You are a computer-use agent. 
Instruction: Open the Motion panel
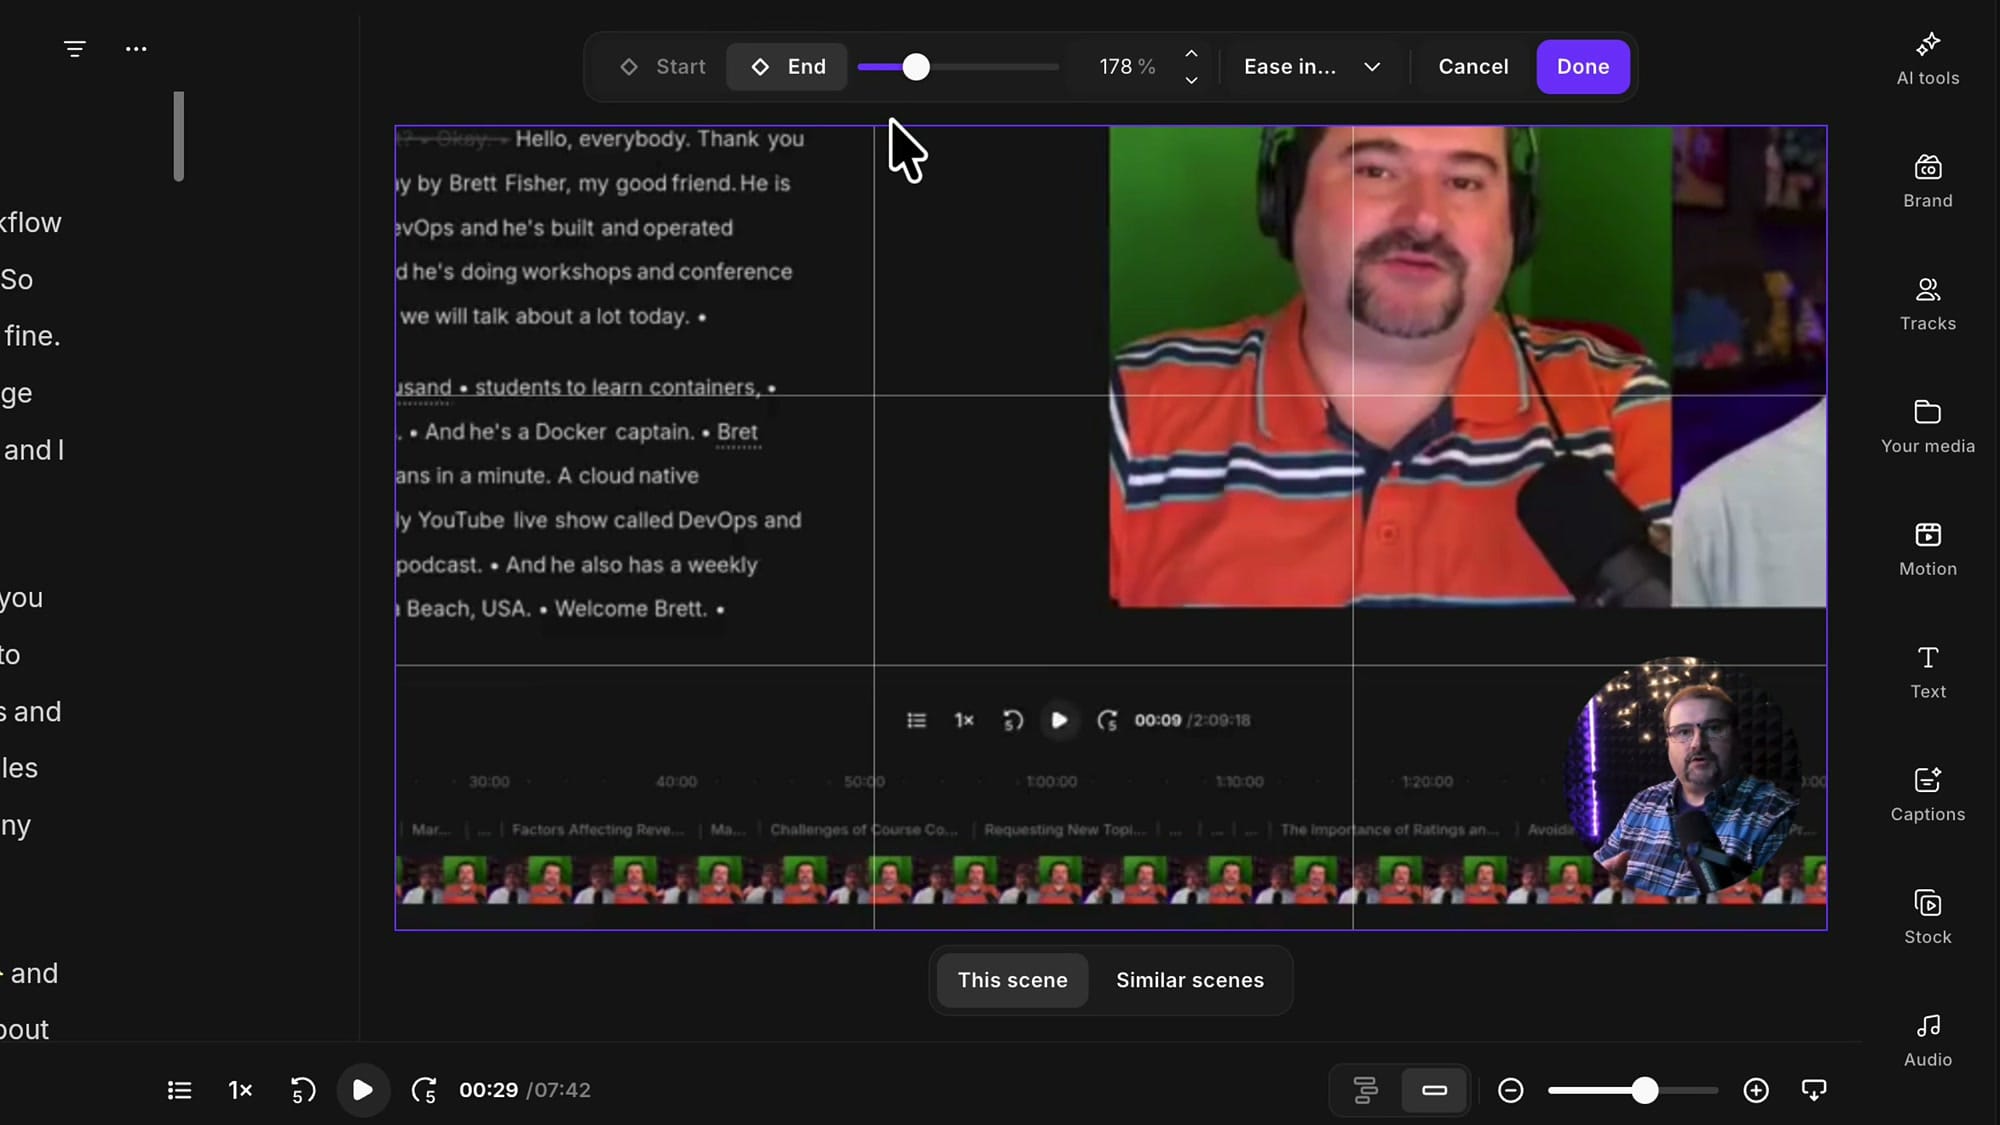(1927, 550)
